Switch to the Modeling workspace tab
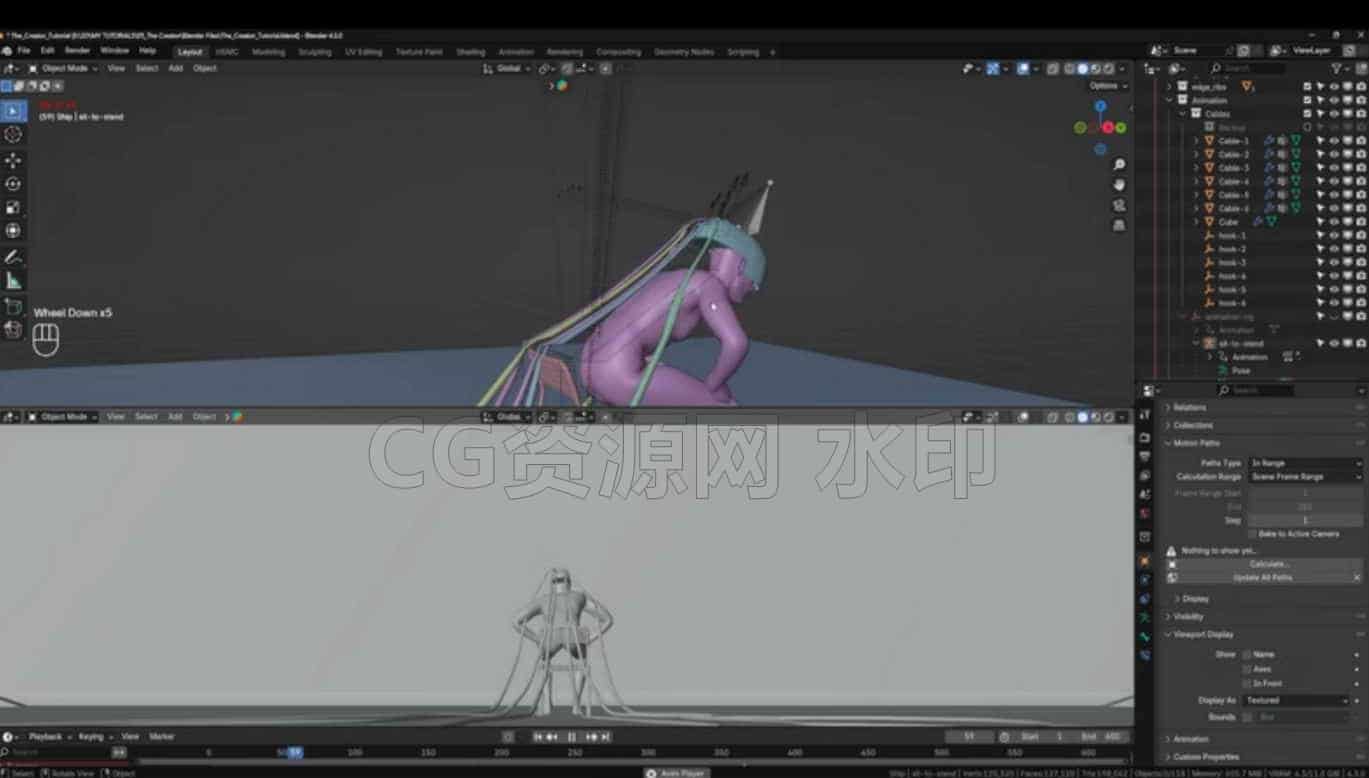The height and width of the screenshot is (778, 1369). click(x=268, y=52)
